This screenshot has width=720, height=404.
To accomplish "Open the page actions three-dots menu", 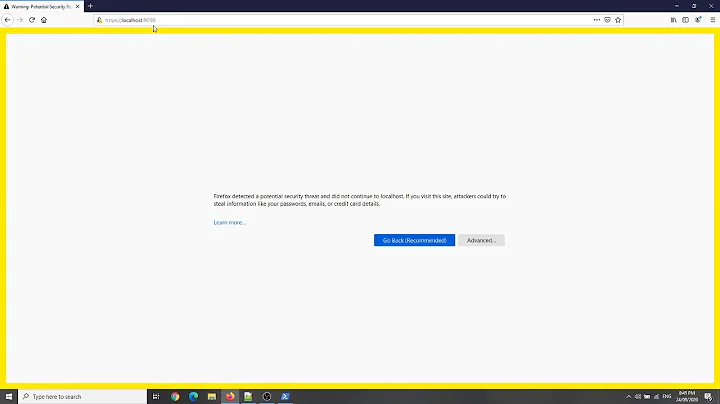I will point(596,20).
